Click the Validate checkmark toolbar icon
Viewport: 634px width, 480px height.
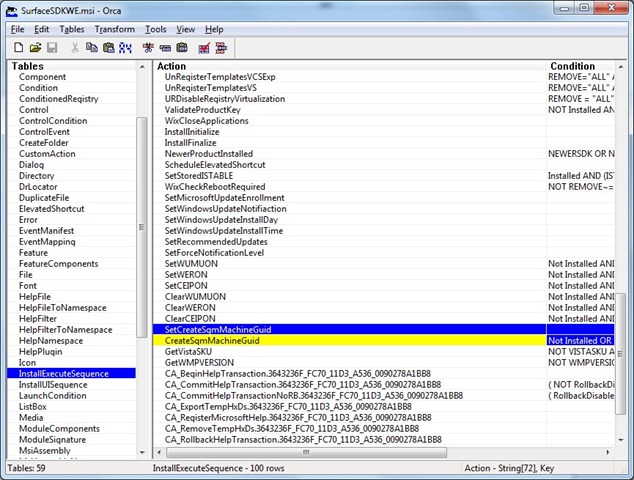click(204, 48)
